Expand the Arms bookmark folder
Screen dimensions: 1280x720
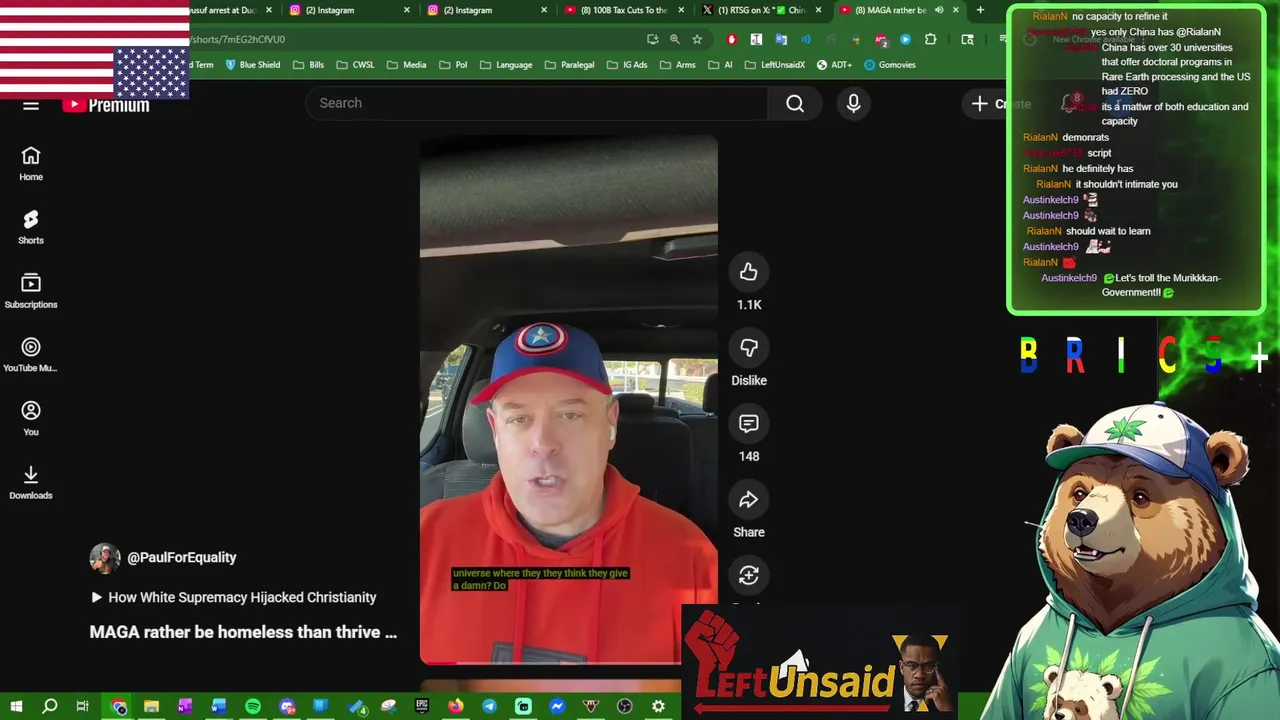677,65
